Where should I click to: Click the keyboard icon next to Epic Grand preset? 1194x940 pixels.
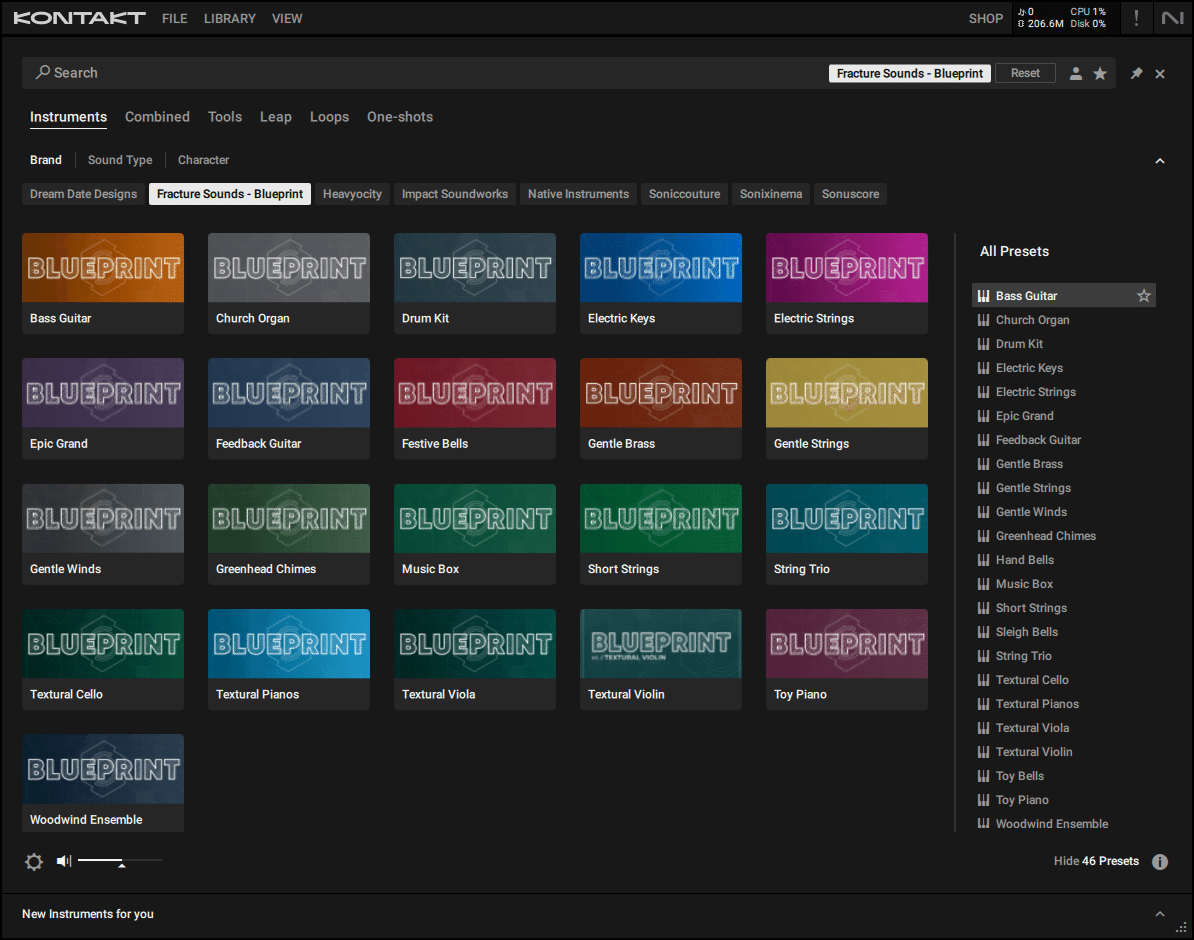983,416
